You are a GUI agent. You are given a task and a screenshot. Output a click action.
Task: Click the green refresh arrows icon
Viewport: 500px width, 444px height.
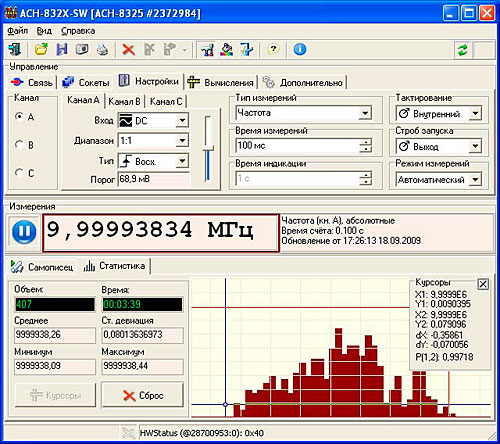tap(462, 50)
